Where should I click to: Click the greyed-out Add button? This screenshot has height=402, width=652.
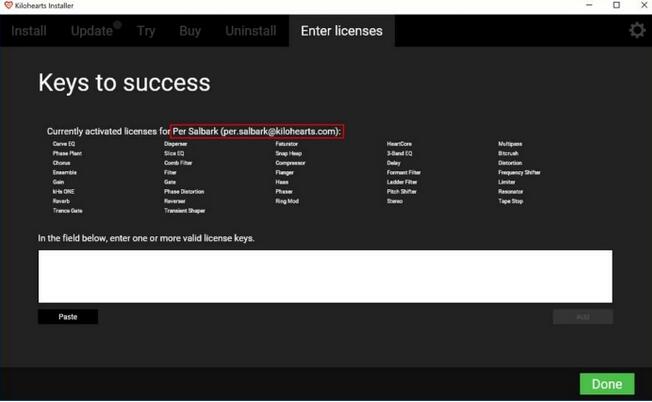[583, 317]
